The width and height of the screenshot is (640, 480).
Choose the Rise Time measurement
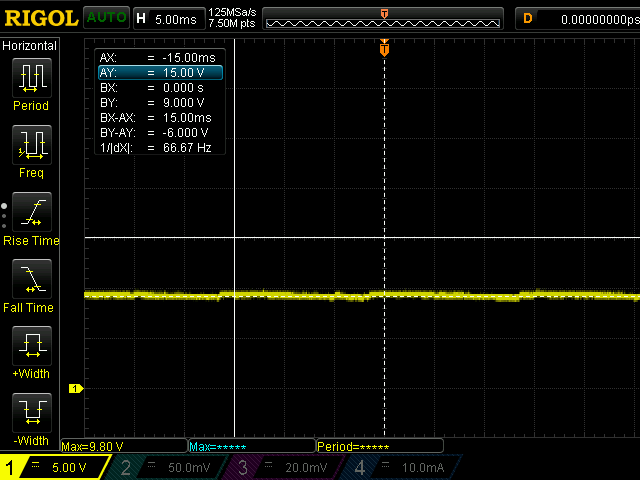pos(30,212)
